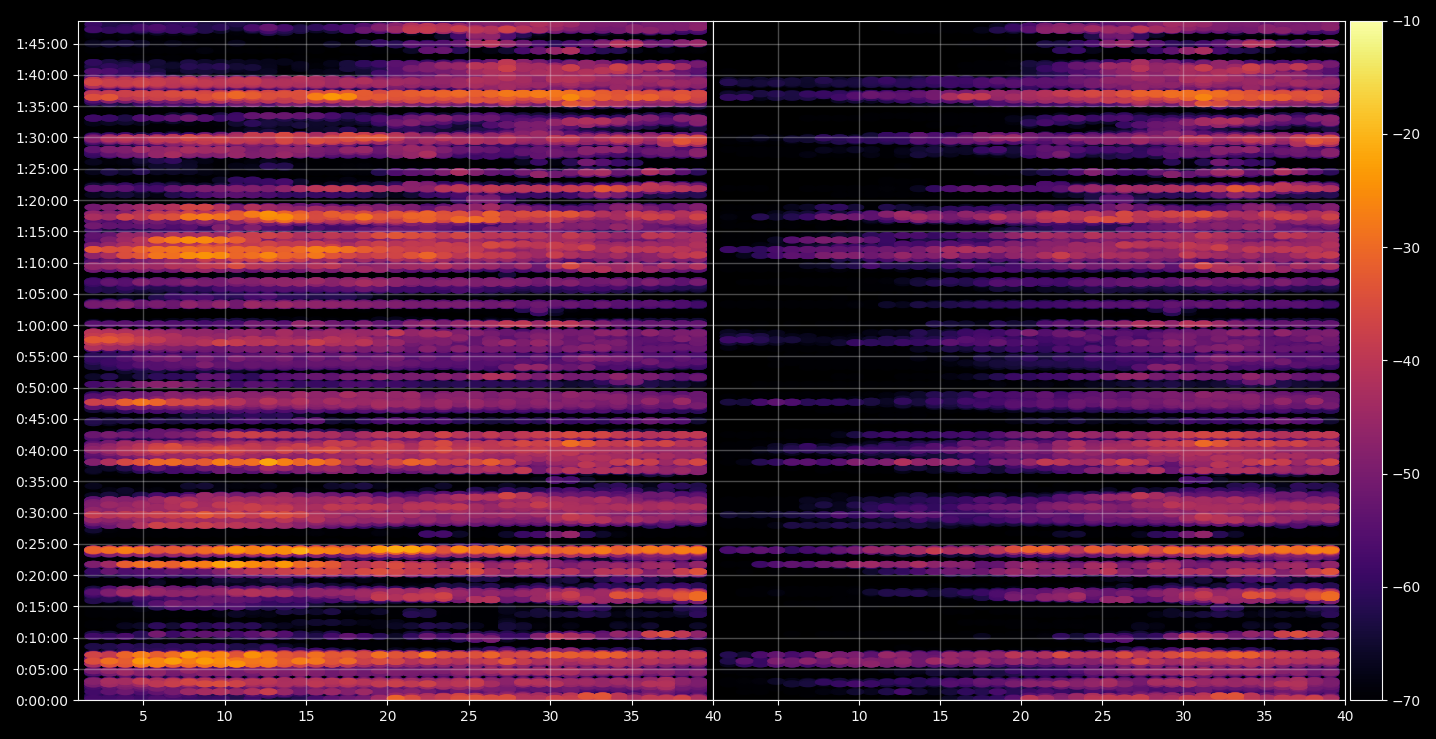Click x-axis tick 15 under the right heatmap
This screenshot has width=1436, height=739.
[940, 716]
